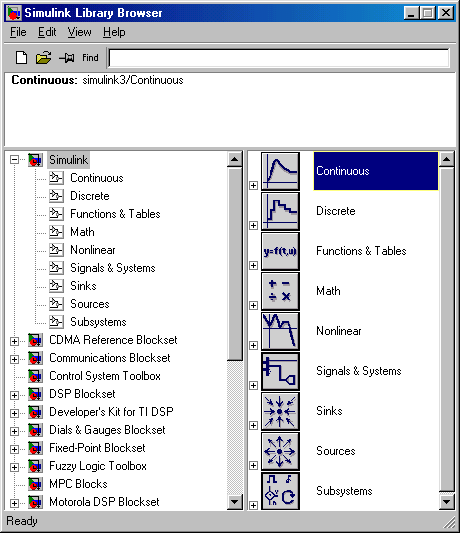The height and width of the screenshot is (533, 460).
Task: Open the File menu
Action: pyautogui.click(x=18, y=32)
